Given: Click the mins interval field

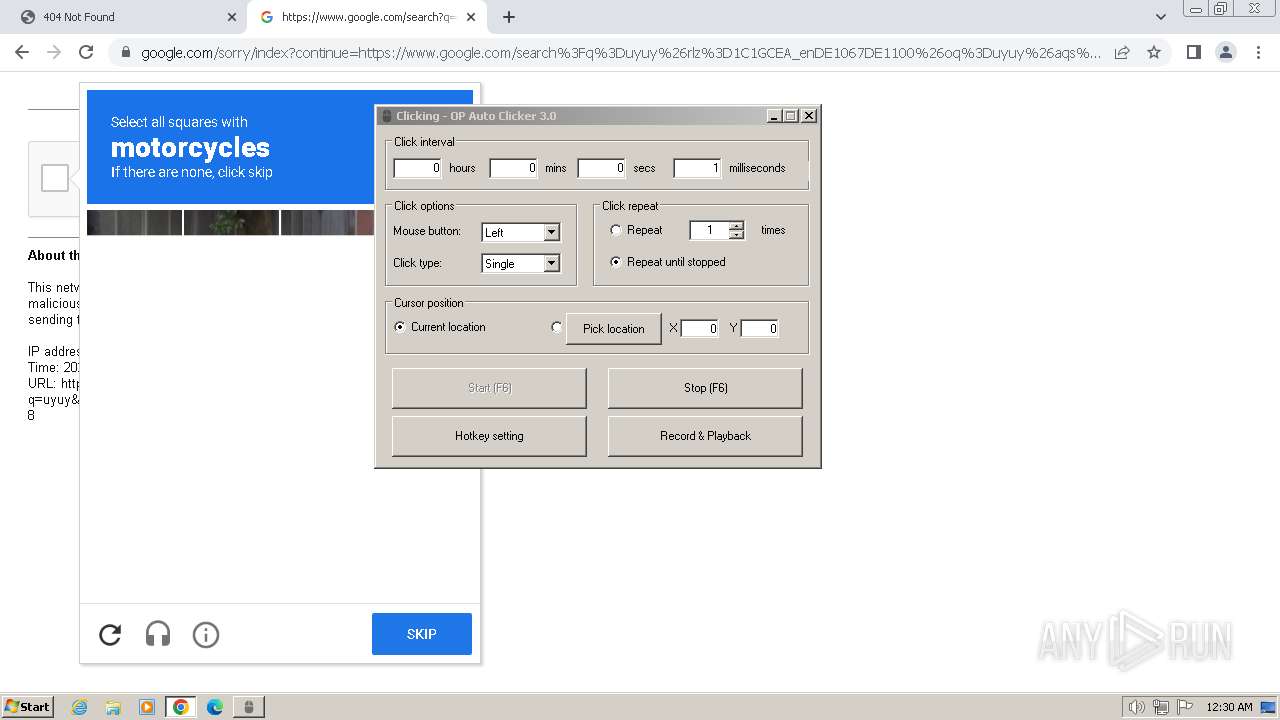Looking at the screenshot, I should [514, 168].
